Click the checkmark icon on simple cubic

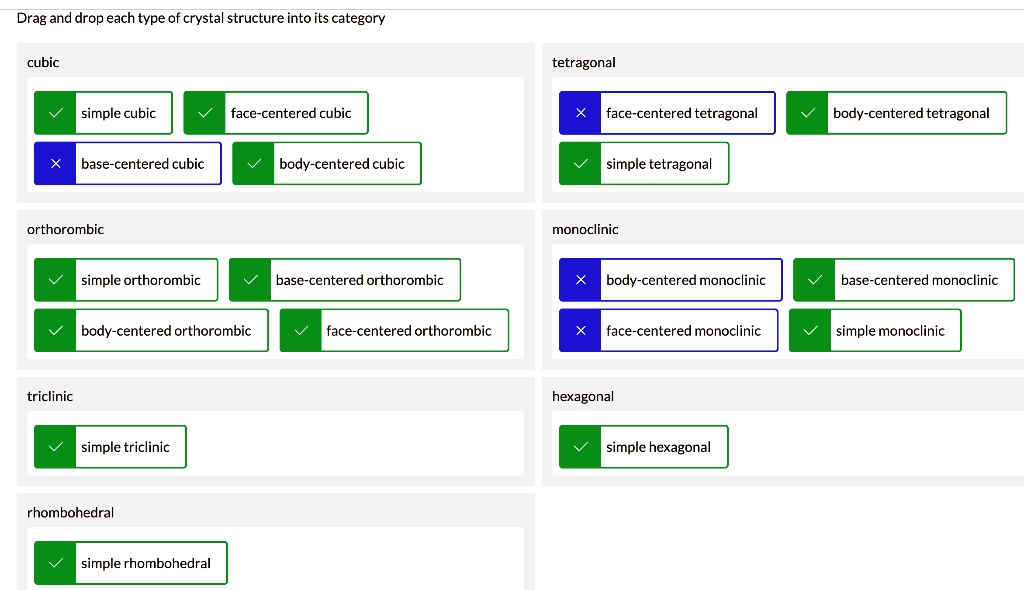56,113
